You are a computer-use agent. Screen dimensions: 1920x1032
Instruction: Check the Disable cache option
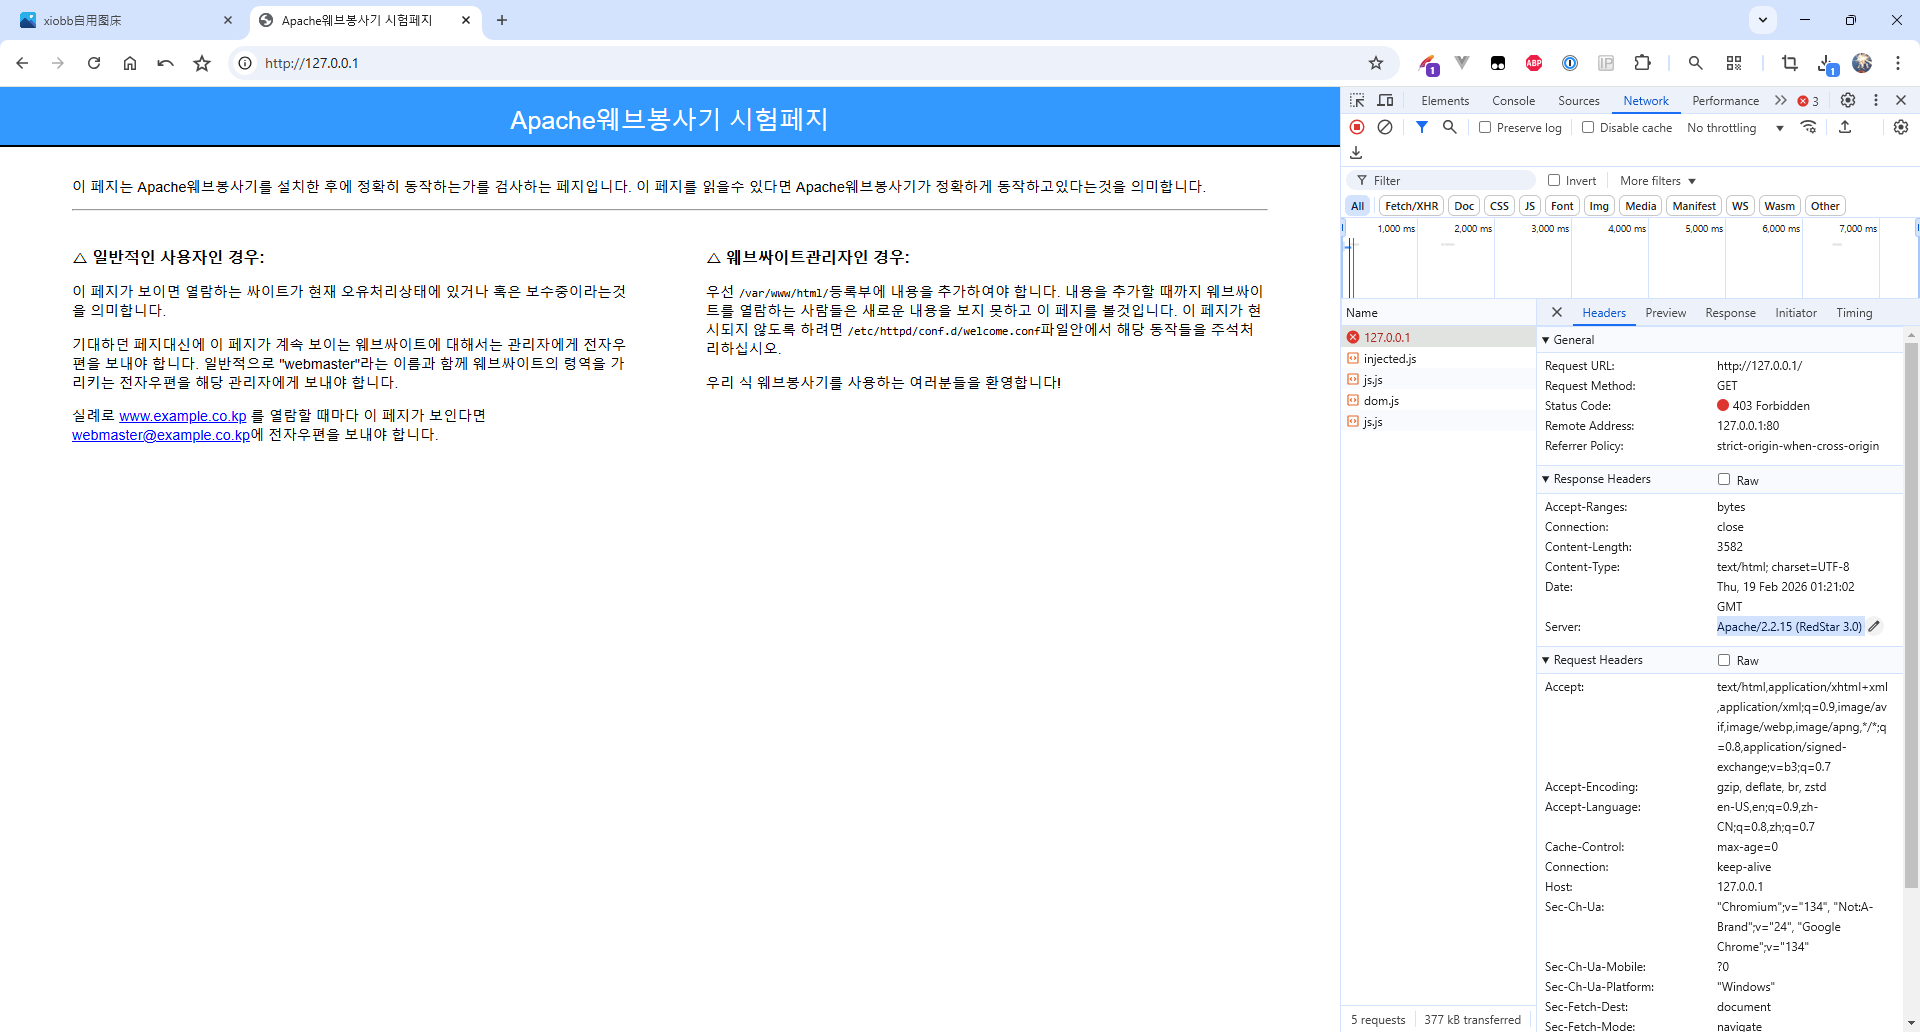click(x=1588, y=127)
